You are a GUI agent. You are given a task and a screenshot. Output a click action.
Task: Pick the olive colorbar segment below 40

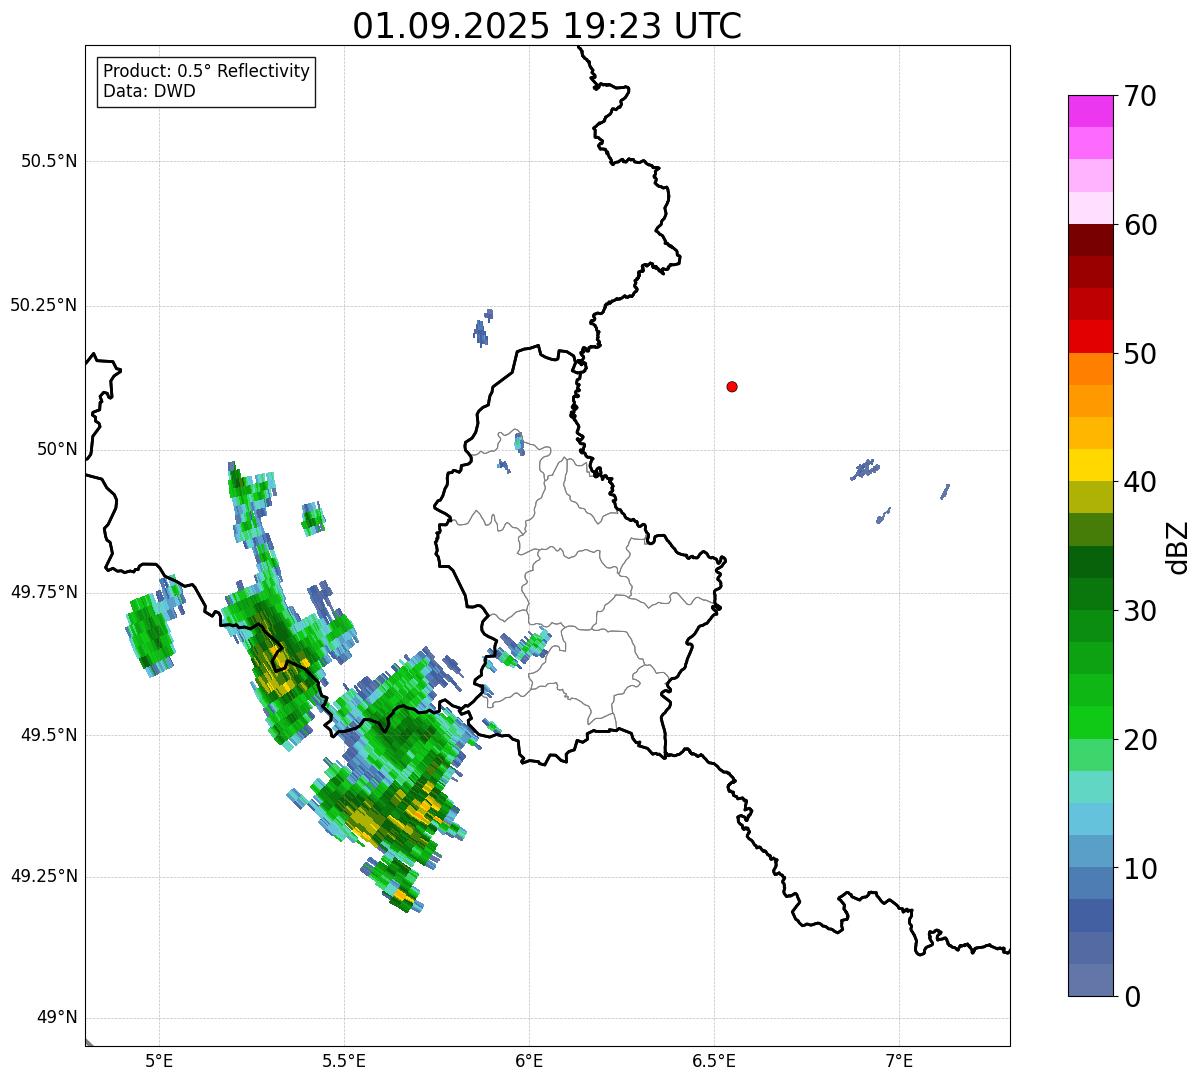pyautogui.click(x=1091, y=497)
